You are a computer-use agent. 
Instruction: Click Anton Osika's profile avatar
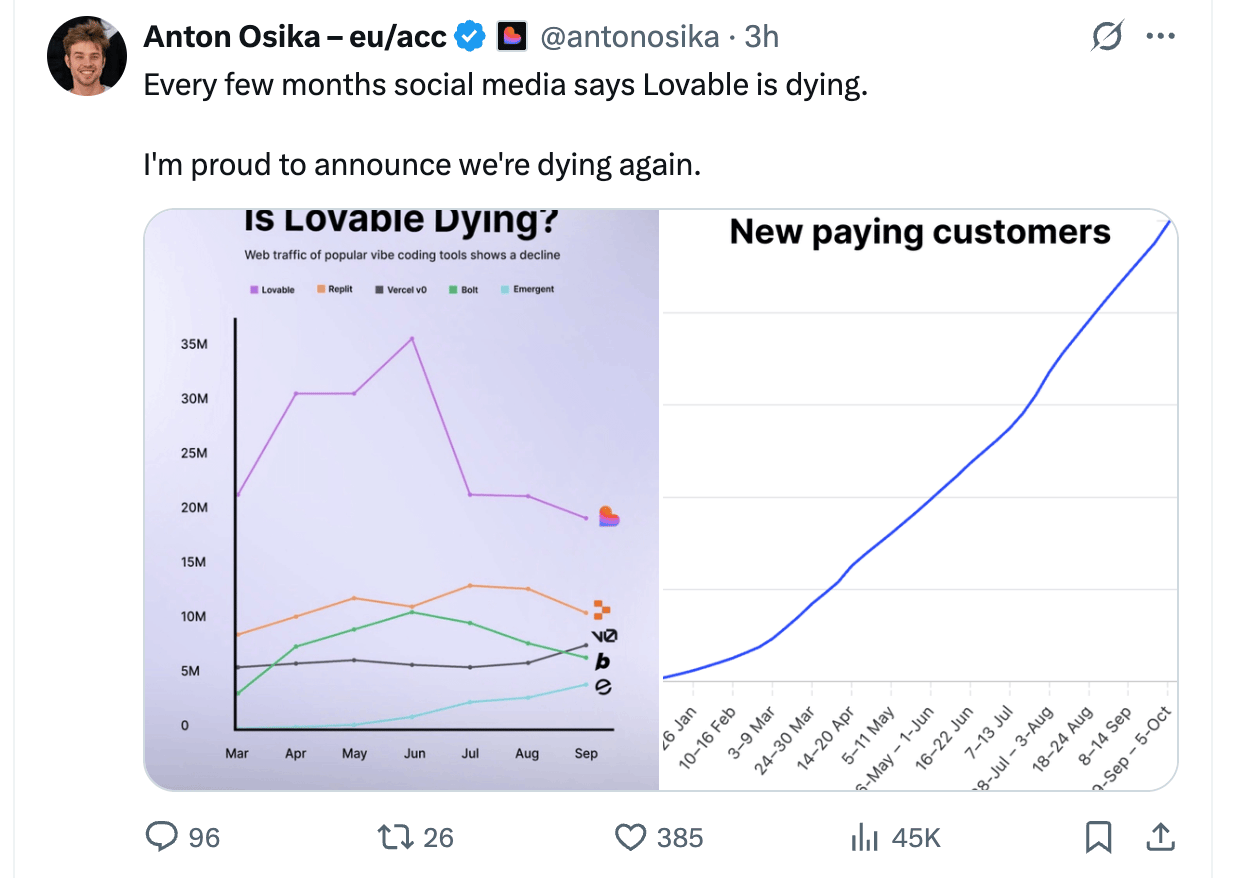(x=86, y=56)
